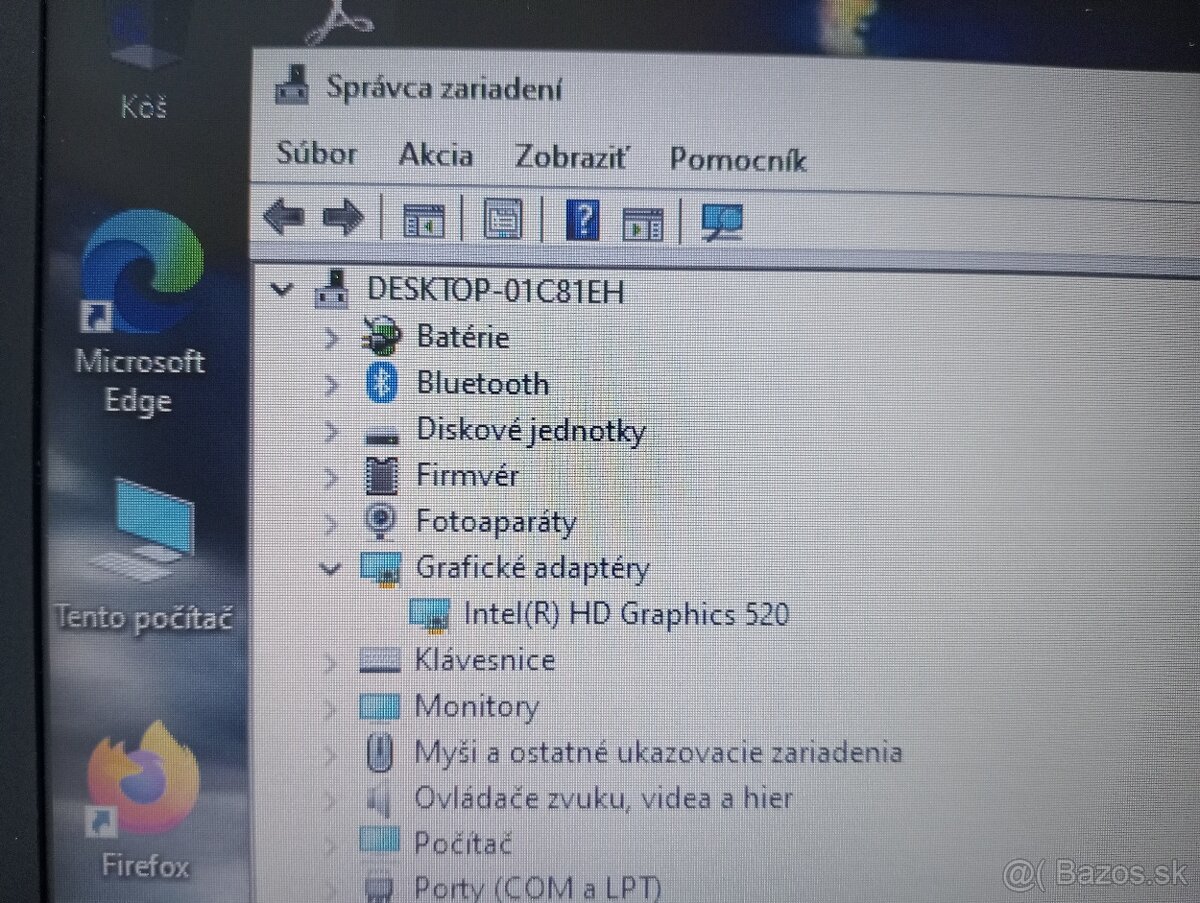Screen dimensions: 1200x903
Task: Click the Help question mark toolbar icon
Action: tap(583, 218)
